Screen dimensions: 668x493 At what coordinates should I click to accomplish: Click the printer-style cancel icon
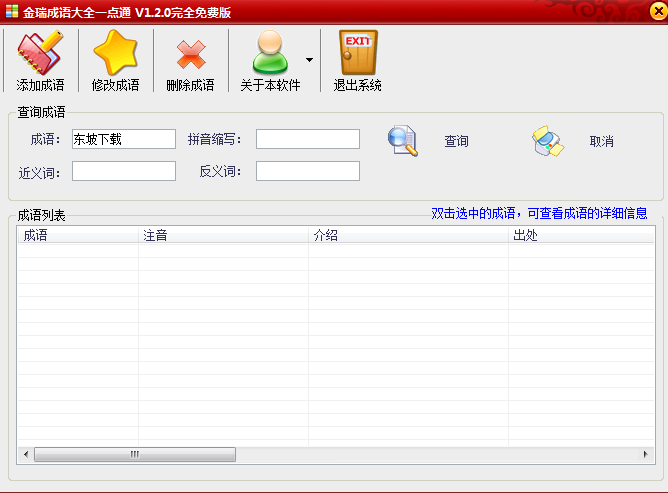tap(548, 141)
